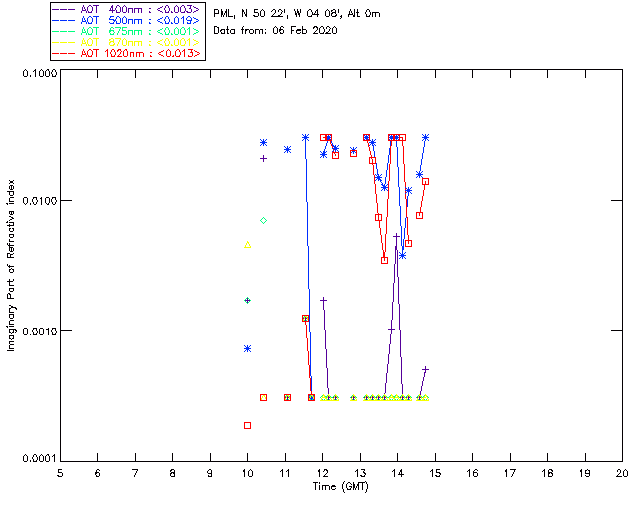
Task: Click the purple plus marker near time 10.4
Action: (264, 158)
